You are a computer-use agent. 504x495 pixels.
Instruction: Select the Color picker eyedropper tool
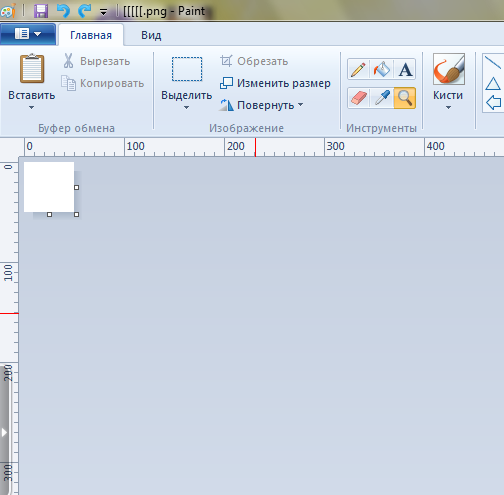coord(382,98)
